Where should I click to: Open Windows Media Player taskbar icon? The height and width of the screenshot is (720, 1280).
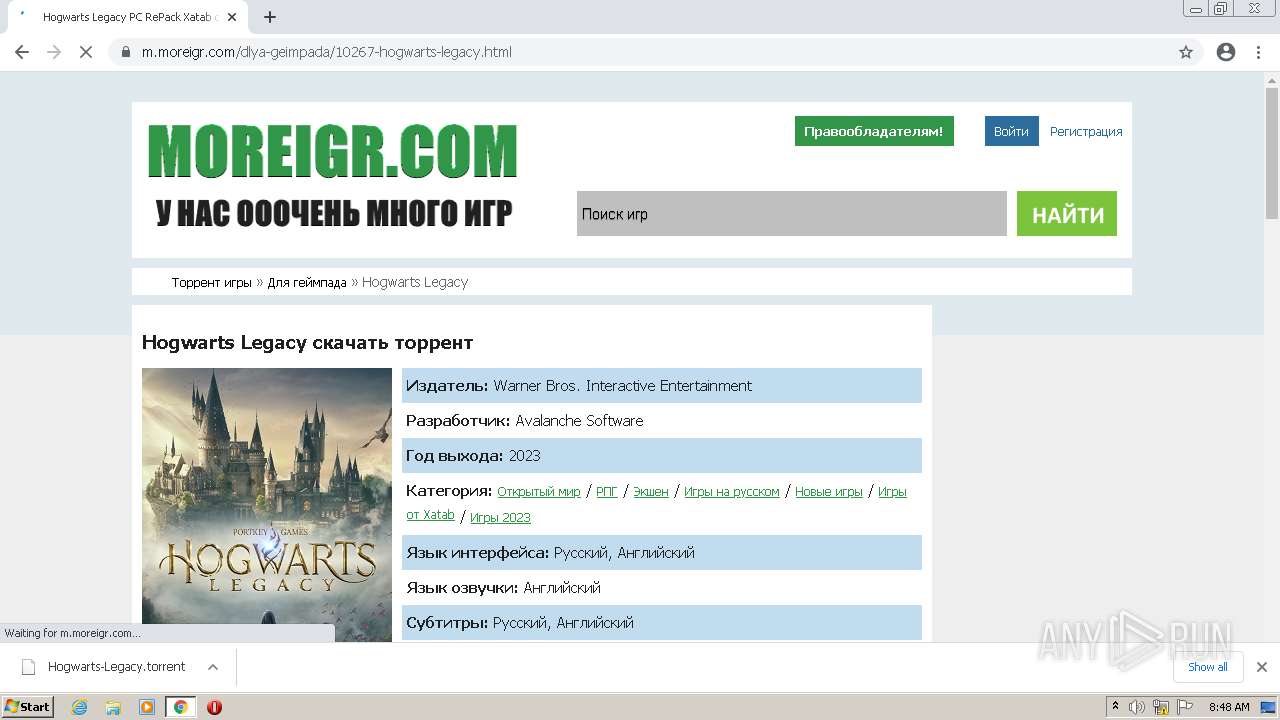tap(147, 707)
